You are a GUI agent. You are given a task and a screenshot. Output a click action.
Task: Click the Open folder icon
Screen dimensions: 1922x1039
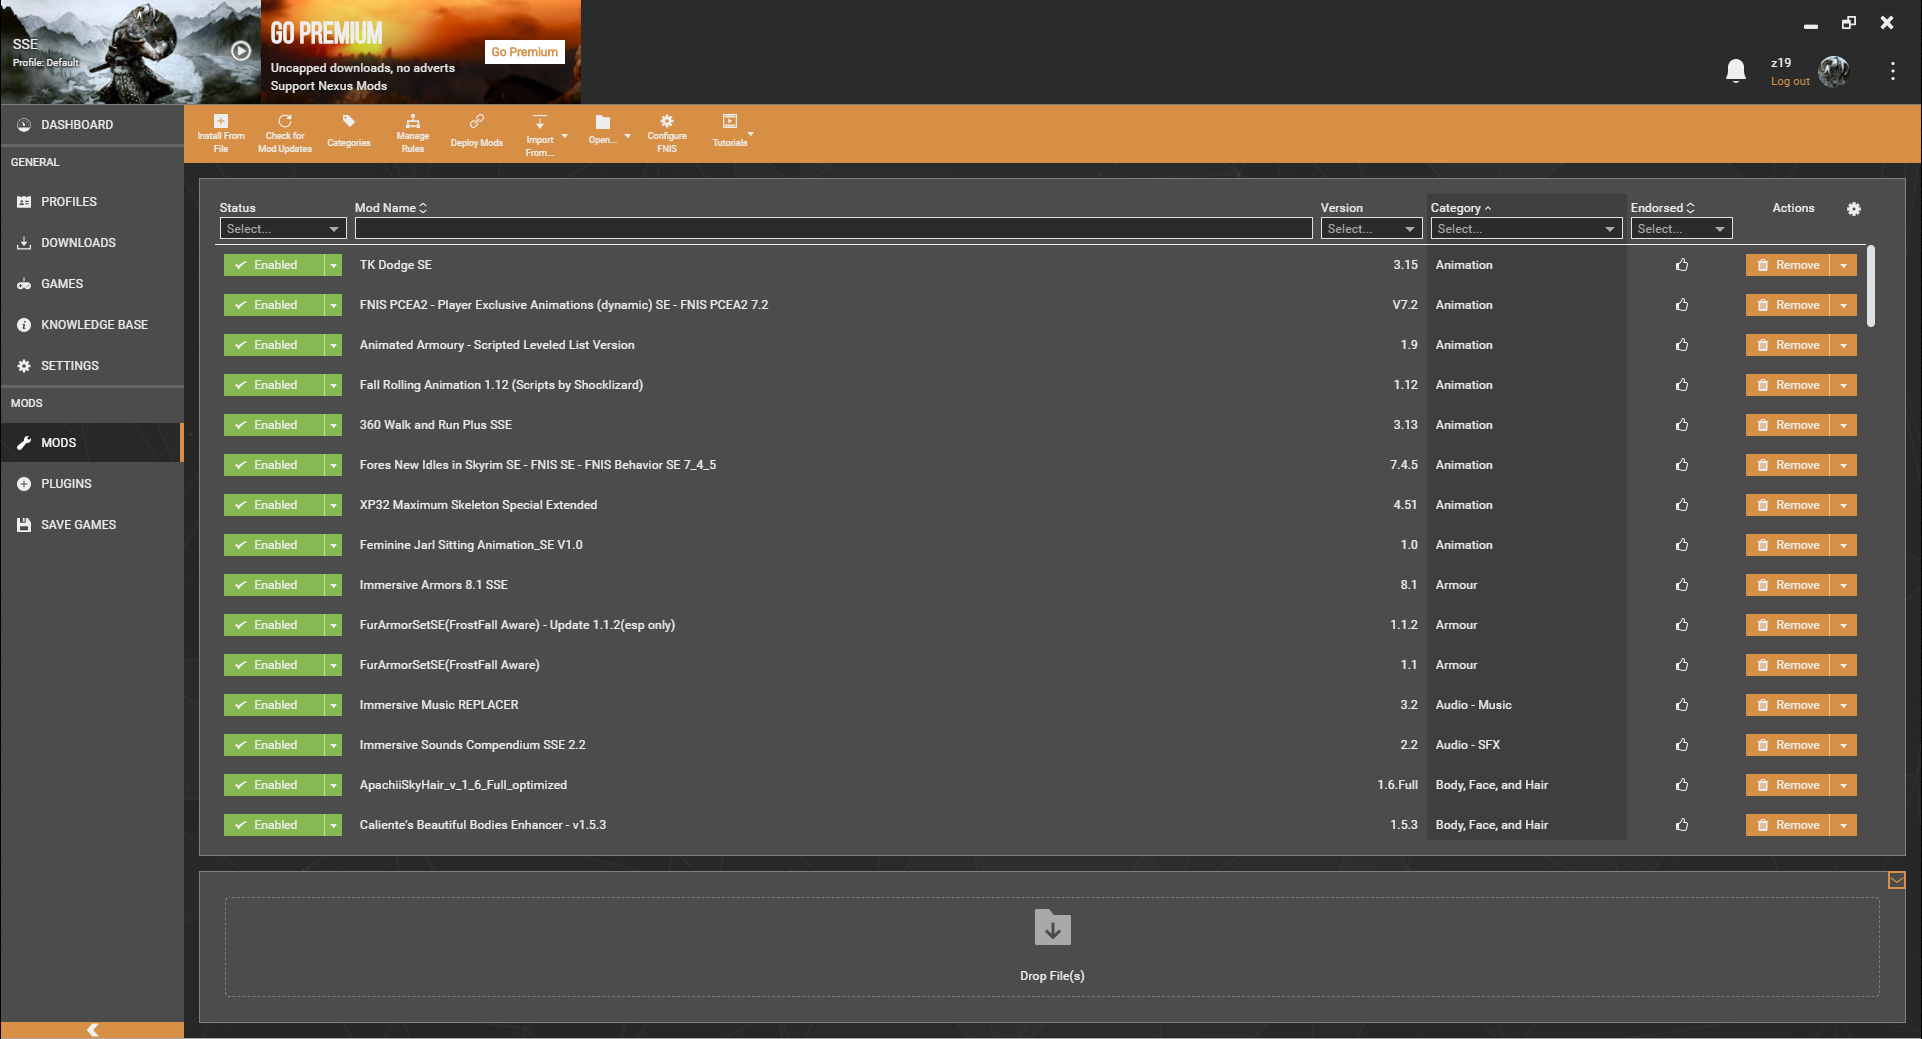coord(602,130)
